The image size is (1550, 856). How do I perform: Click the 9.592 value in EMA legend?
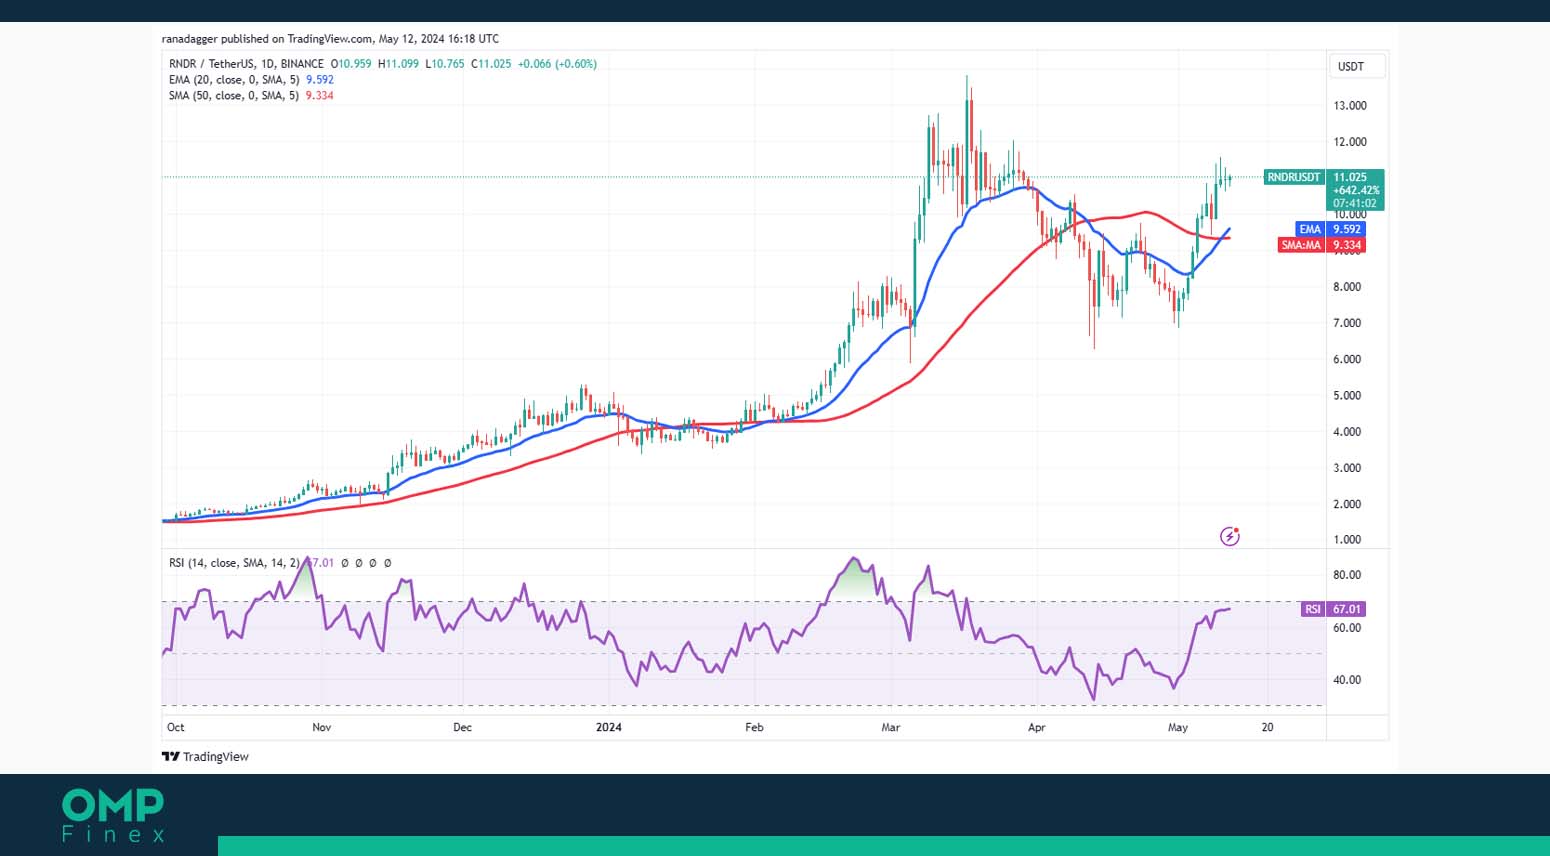[x=320, y=80]
